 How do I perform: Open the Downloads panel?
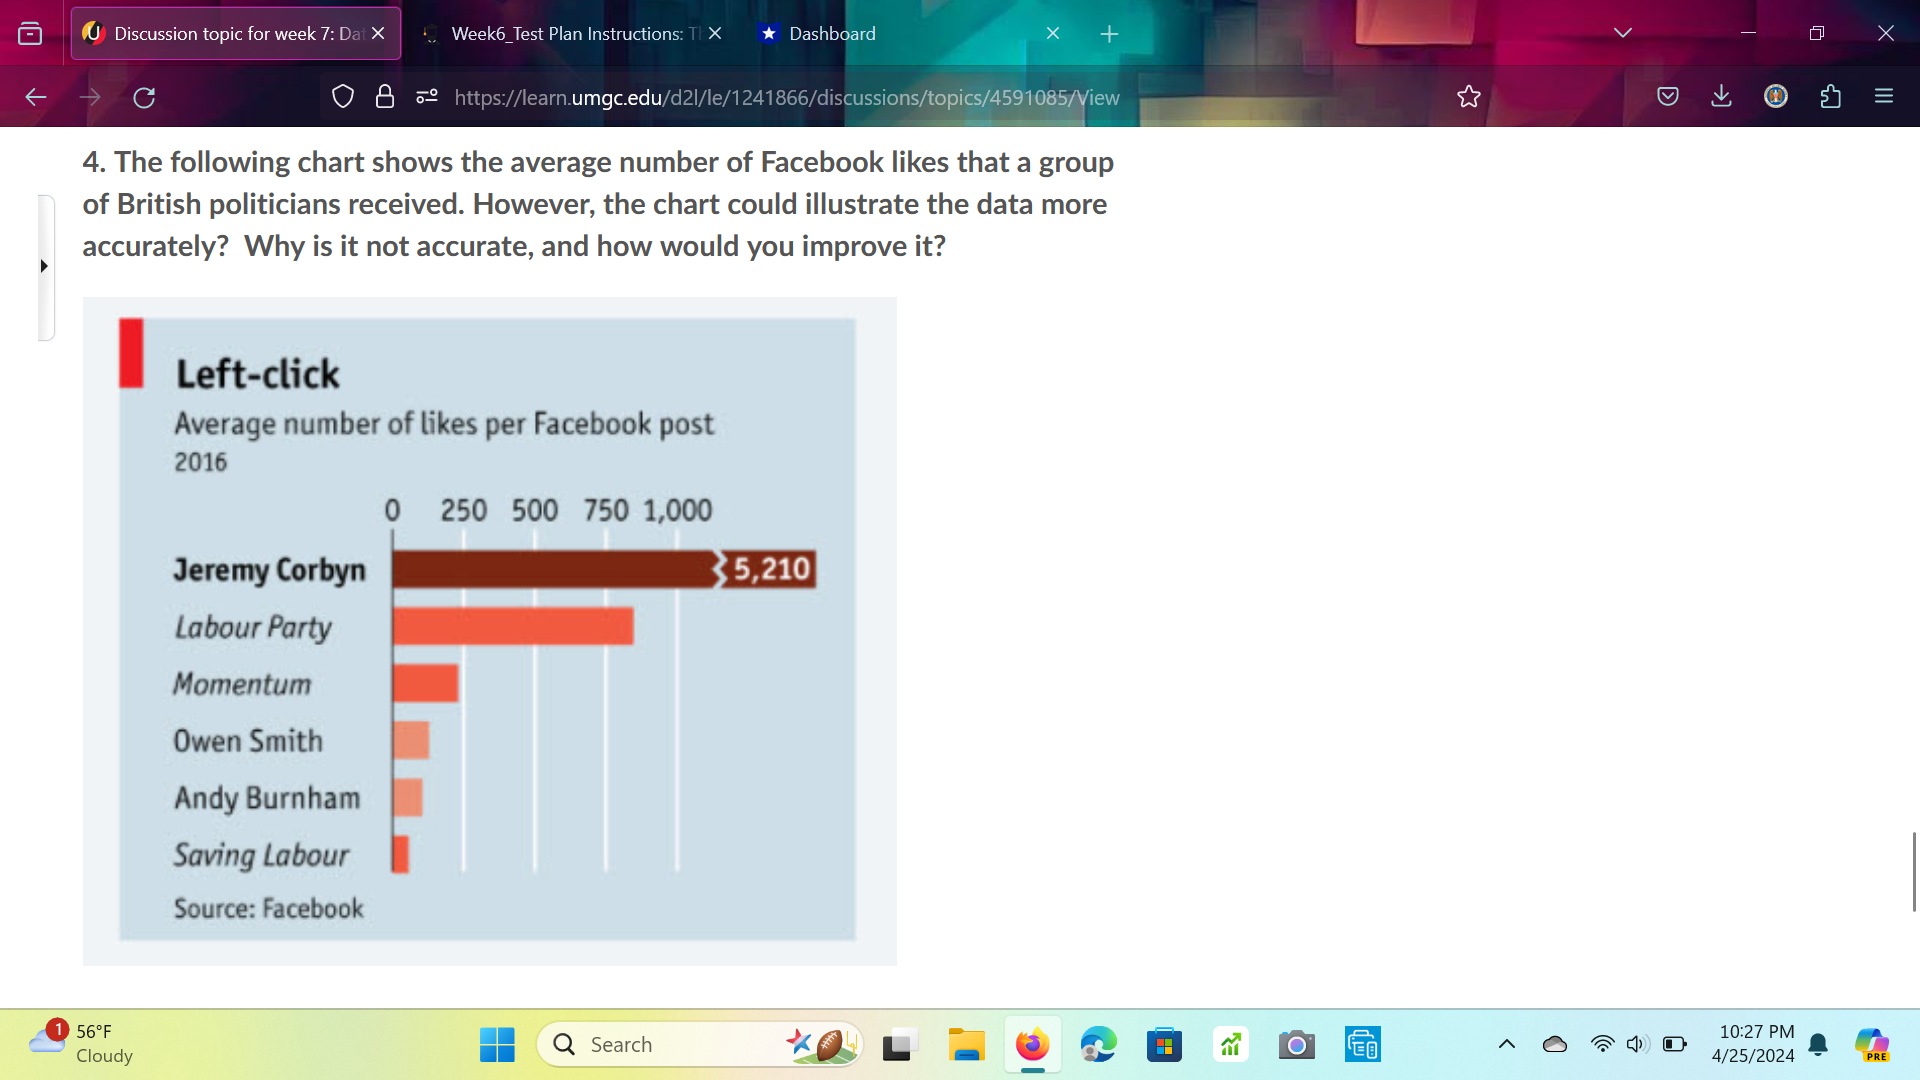[1721, 96]
